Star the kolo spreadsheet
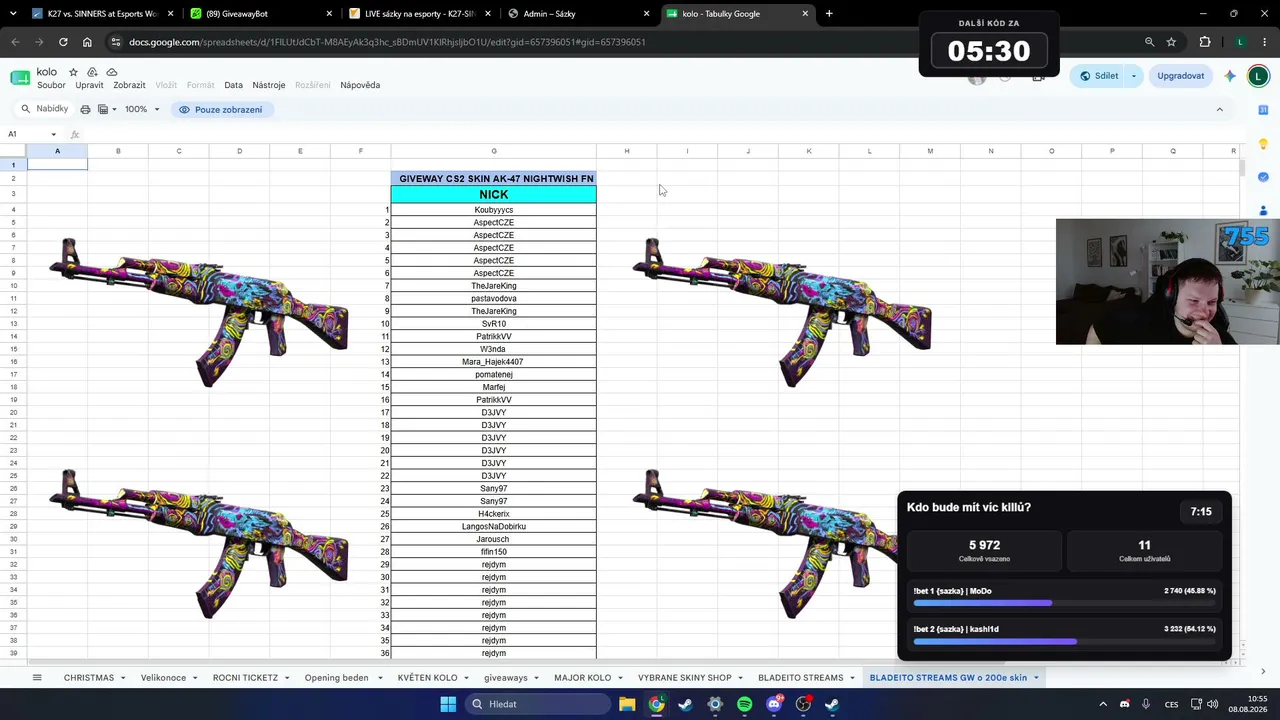The width and height of the screenshot is (1280, 720). pyautogui.click(x=73, y=72)
